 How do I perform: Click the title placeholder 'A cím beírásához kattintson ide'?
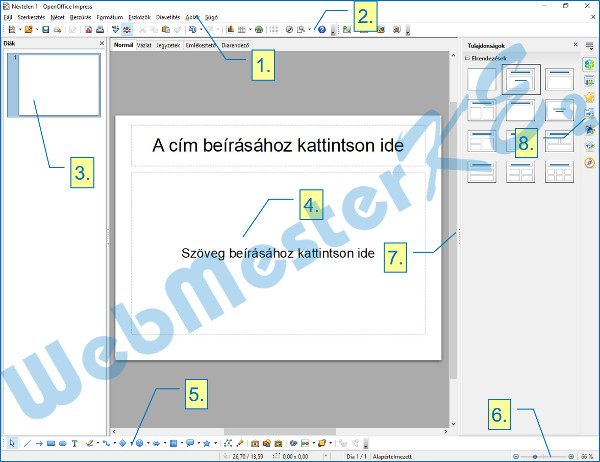tap(278, 145)
